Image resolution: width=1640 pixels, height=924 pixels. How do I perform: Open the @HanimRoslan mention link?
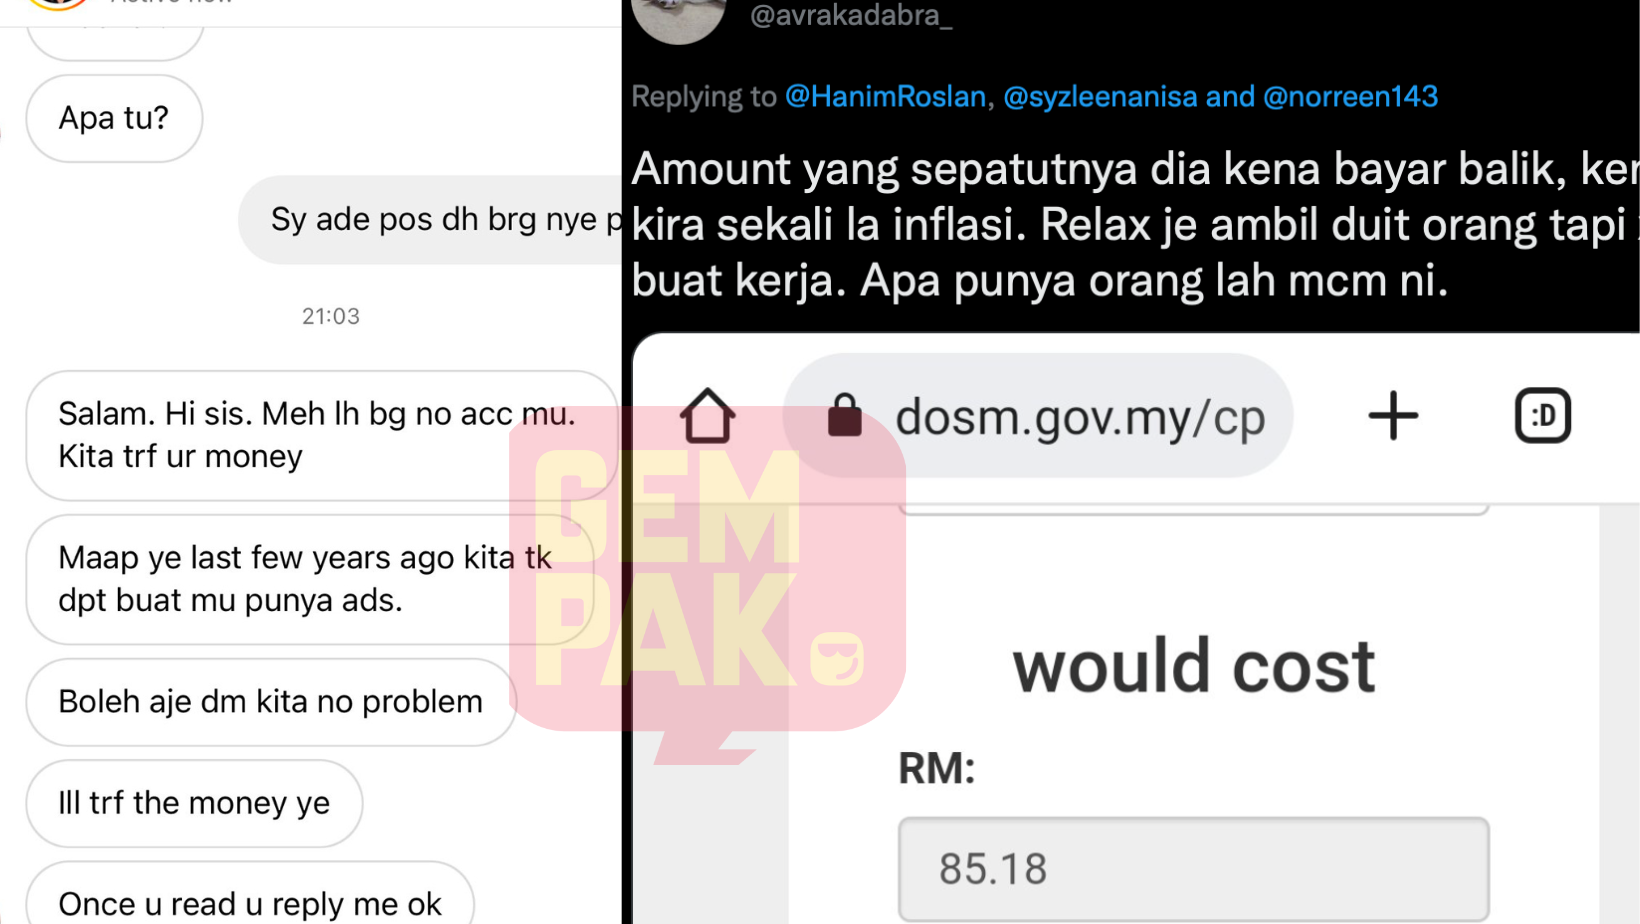(x=885, y=96)
